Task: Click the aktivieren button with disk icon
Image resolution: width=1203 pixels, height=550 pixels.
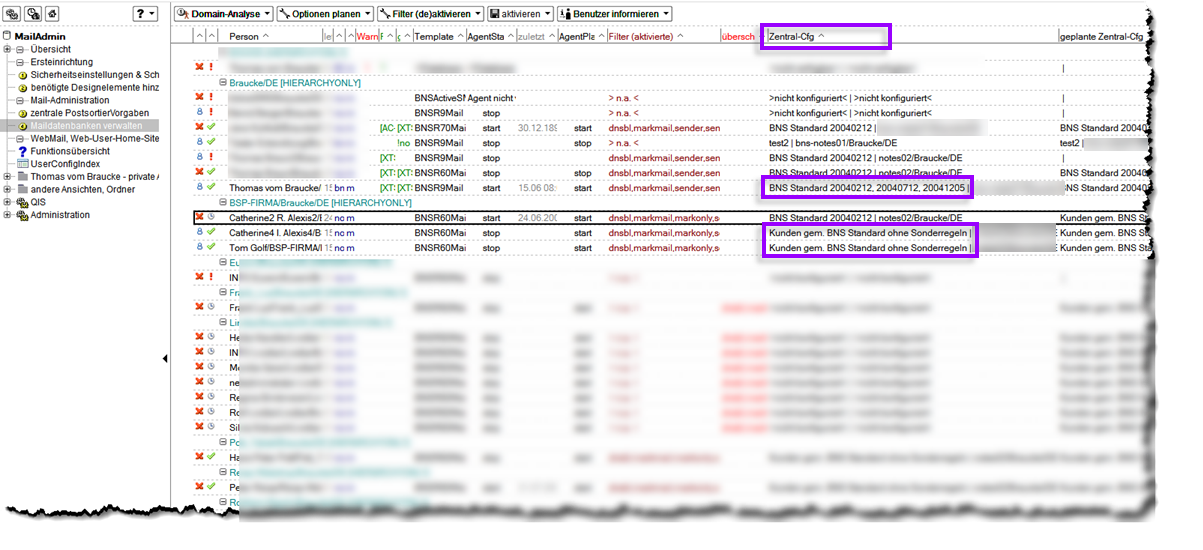Action: click(520, 14)
